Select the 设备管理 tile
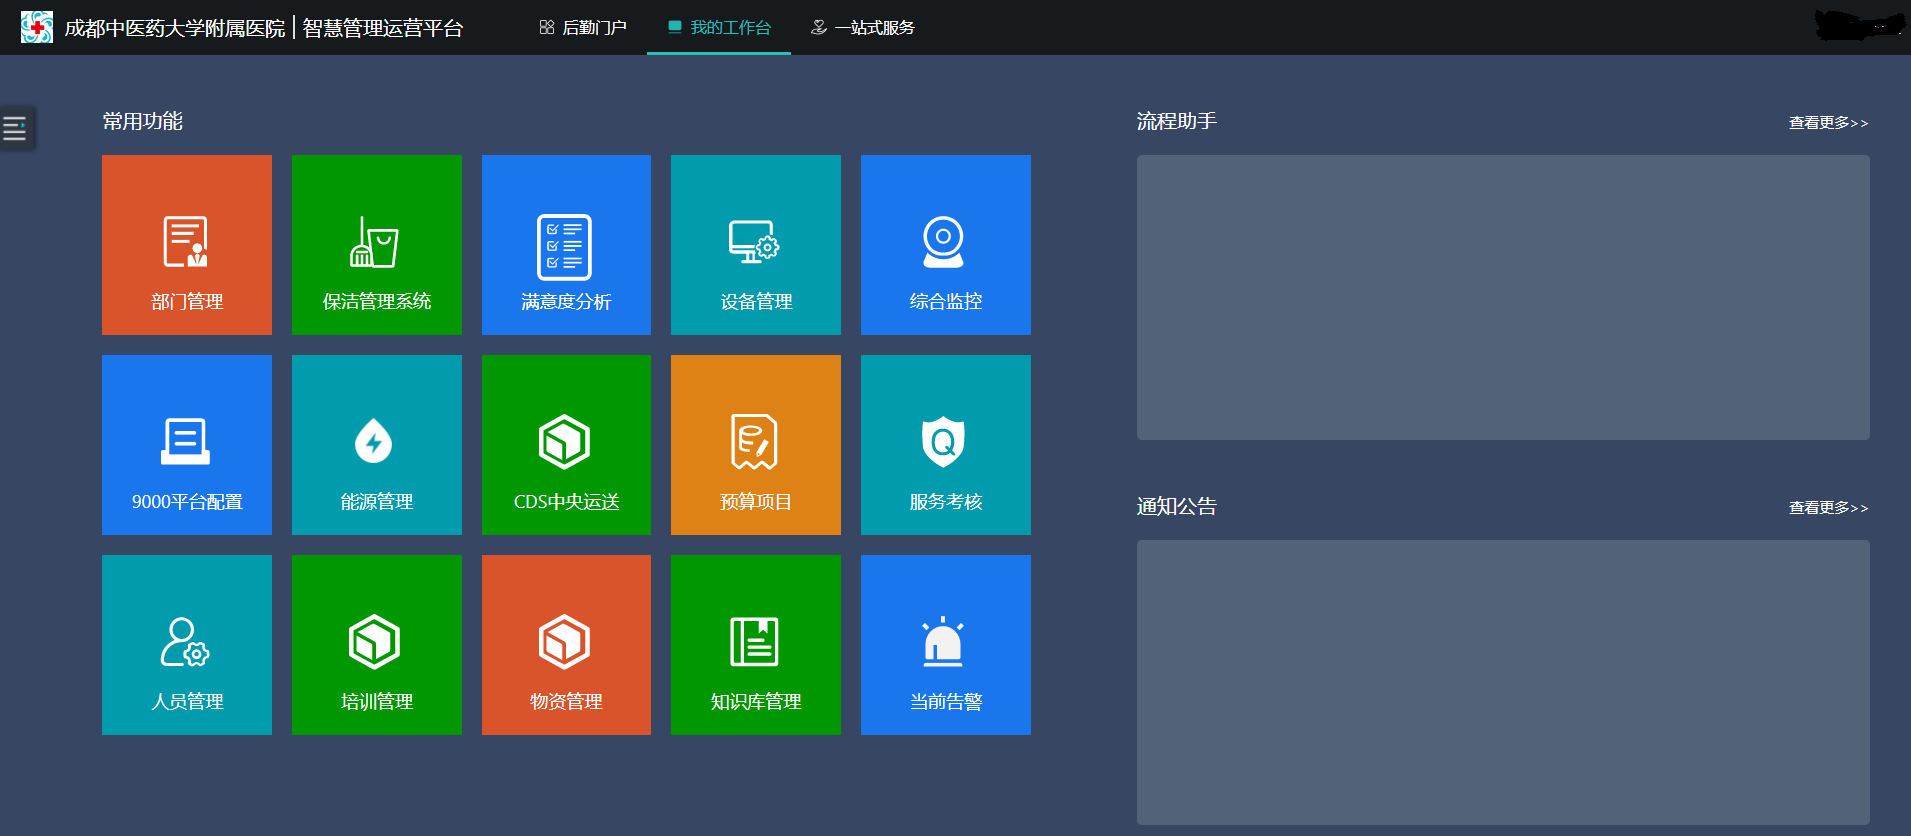 click(x=756, y=245)
